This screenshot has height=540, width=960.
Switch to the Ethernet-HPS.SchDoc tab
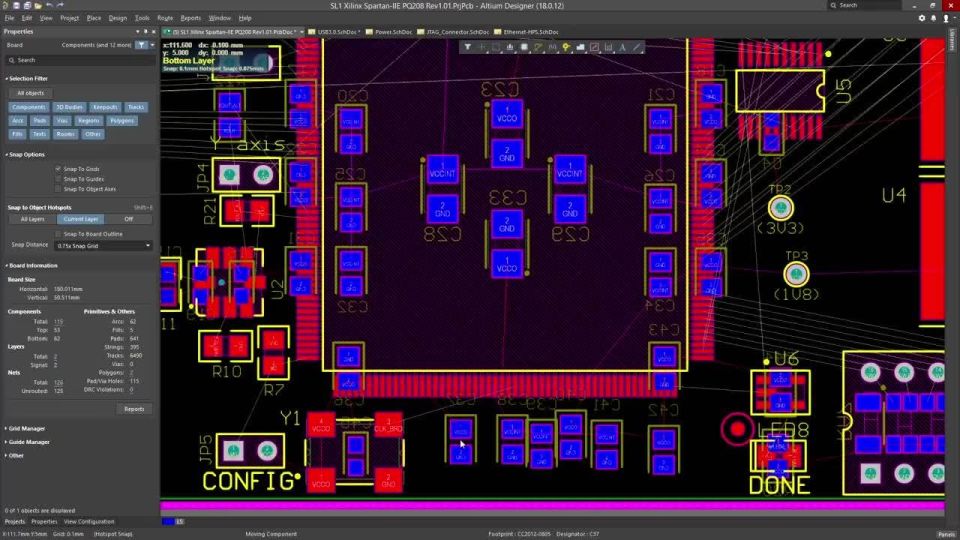[527, 32]
